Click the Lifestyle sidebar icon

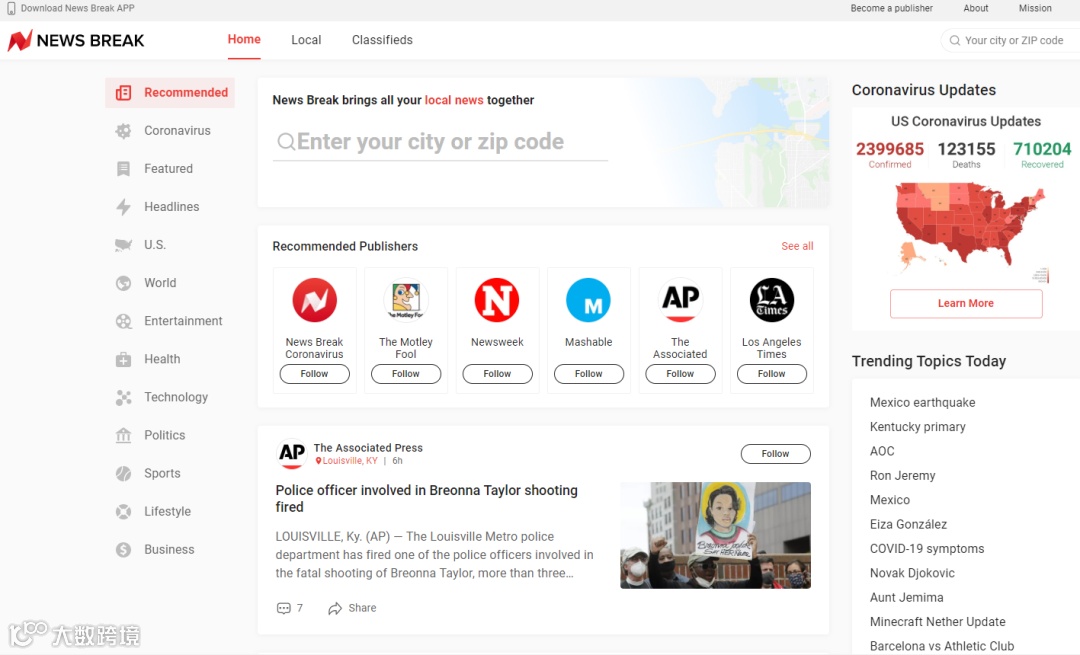pos(123,512)
